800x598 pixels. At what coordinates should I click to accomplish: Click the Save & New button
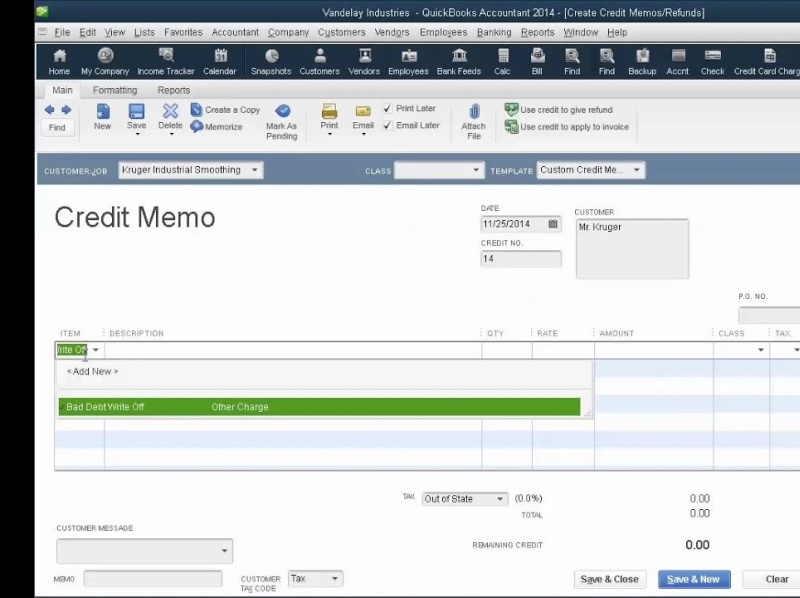coord(694,579)
